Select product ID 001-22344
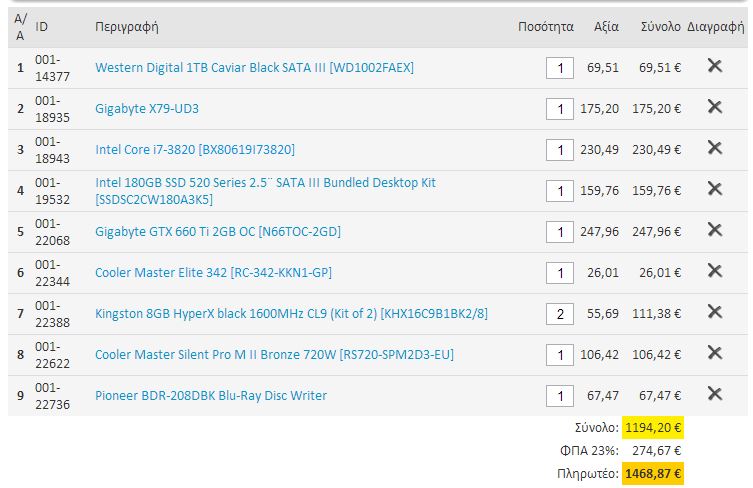Image resolution: width=753 pixels, height=488 pixels. tap(52, 273)
